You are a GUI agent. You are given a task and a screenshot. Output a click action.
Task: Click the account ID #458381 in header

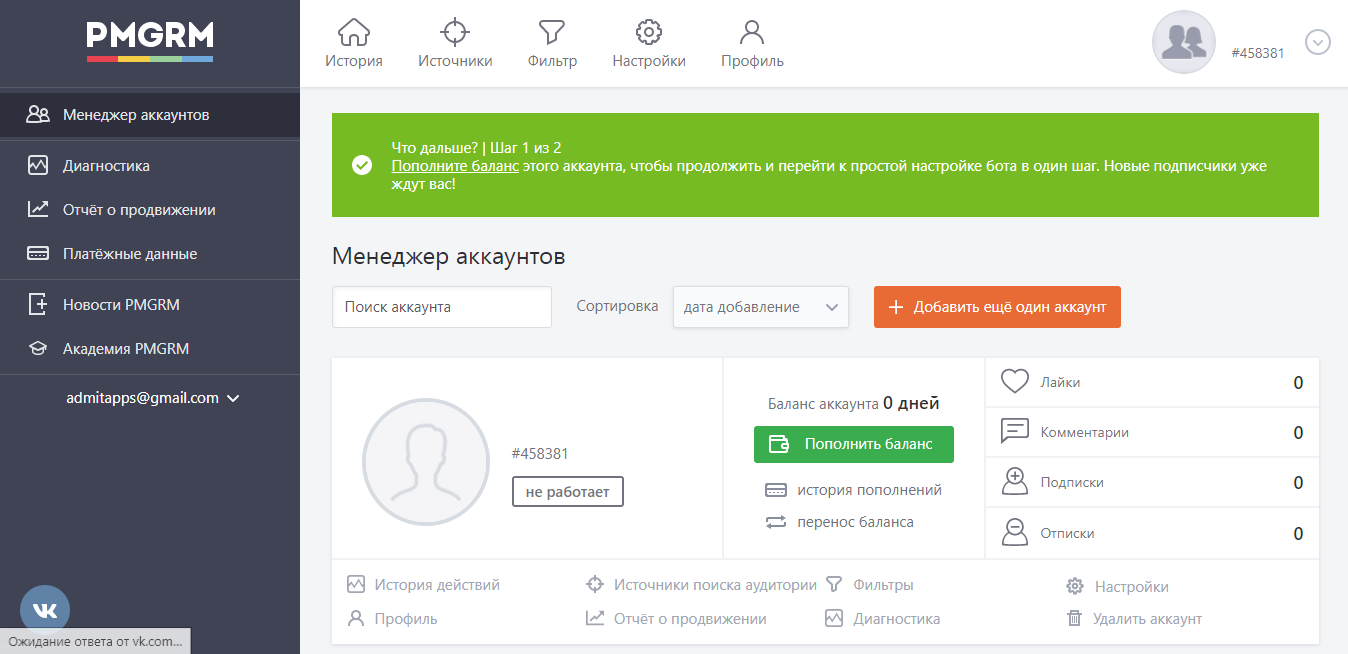1258,53
